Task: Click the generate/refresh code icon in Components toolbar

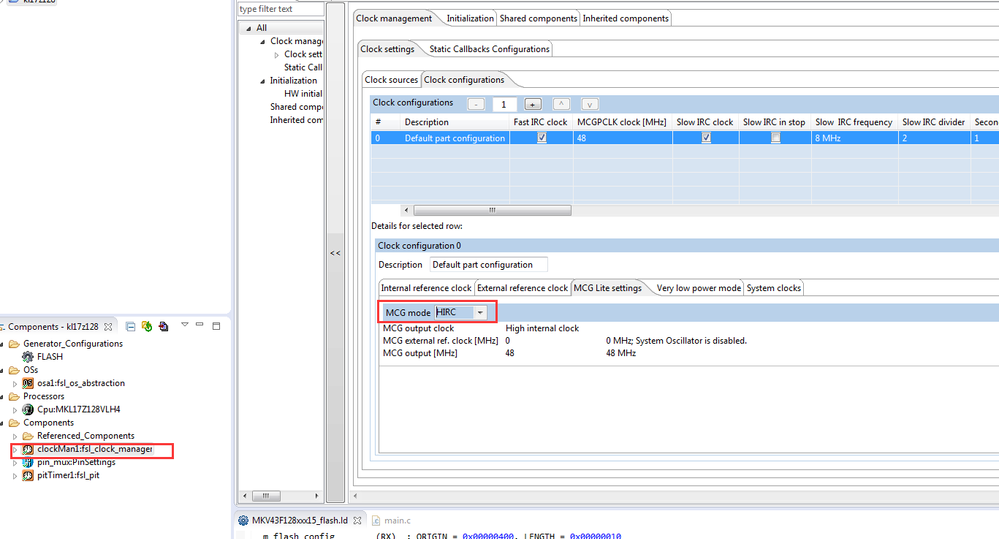Action: pos(147,326)
